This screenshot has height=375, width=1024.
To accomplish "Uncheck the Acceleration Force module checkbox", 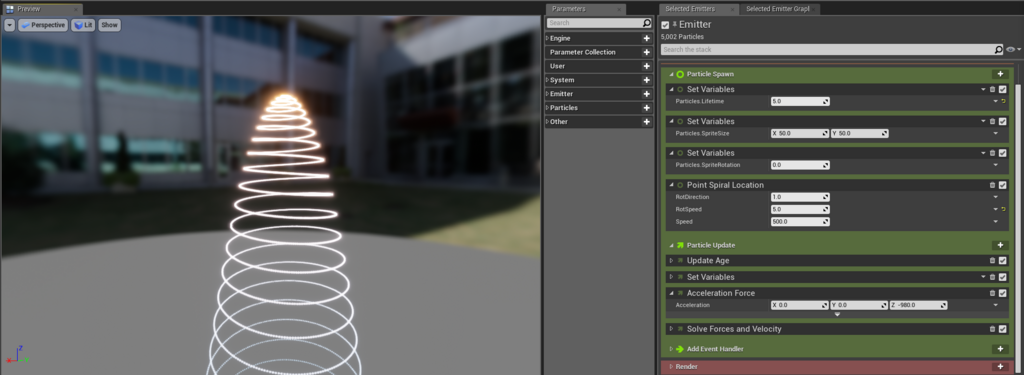I will click(x=1002, y=293).
